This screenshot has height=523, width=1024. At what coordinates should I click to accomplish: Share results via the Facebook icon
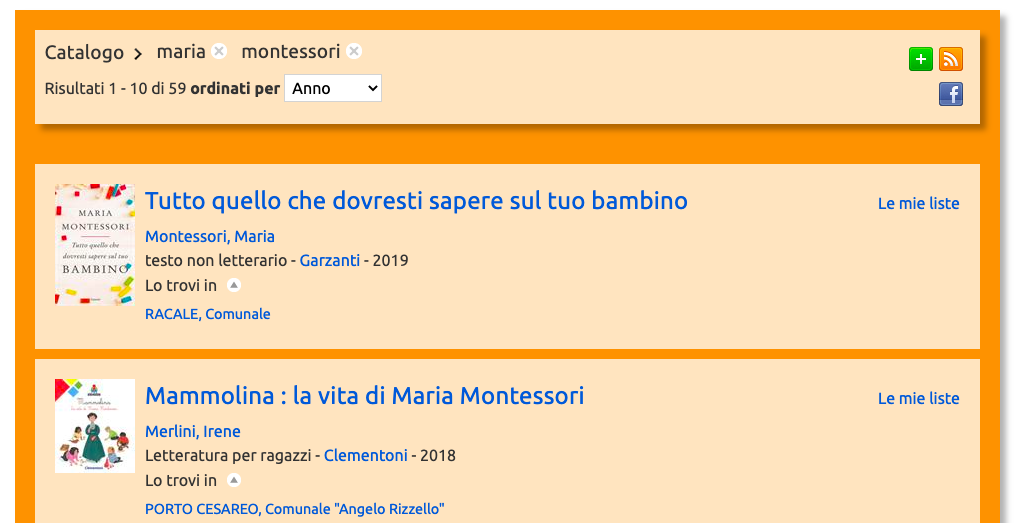(951, 94)
